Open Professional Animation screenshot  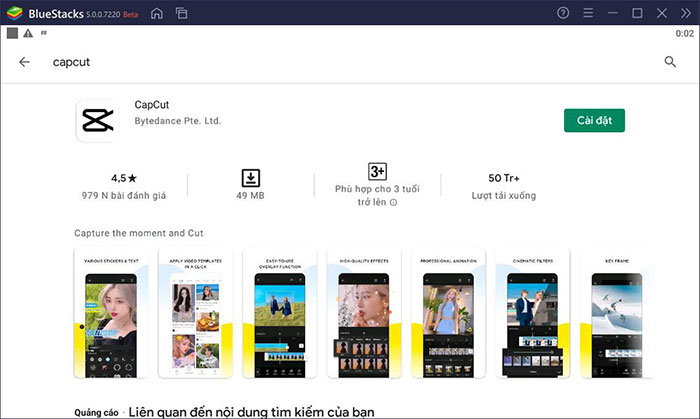coord(449,314)
